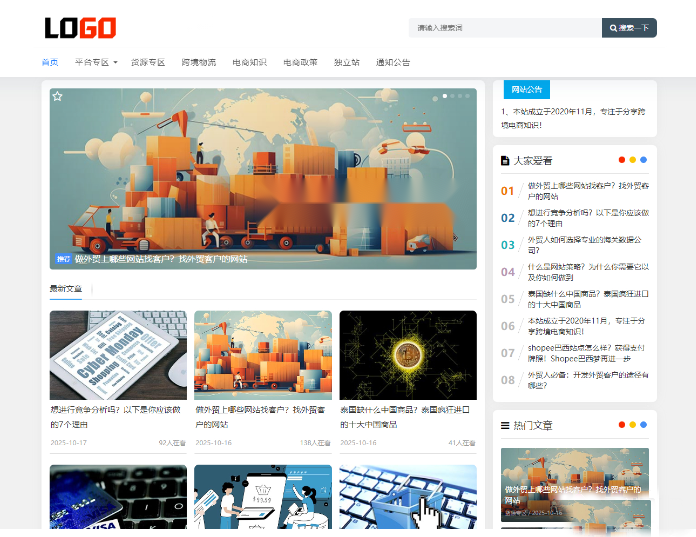Image resolution: width=696 pixels, height=537 pixels.
Task: Select the first active carousel indicator dot
Action: (x=445, y=96)
